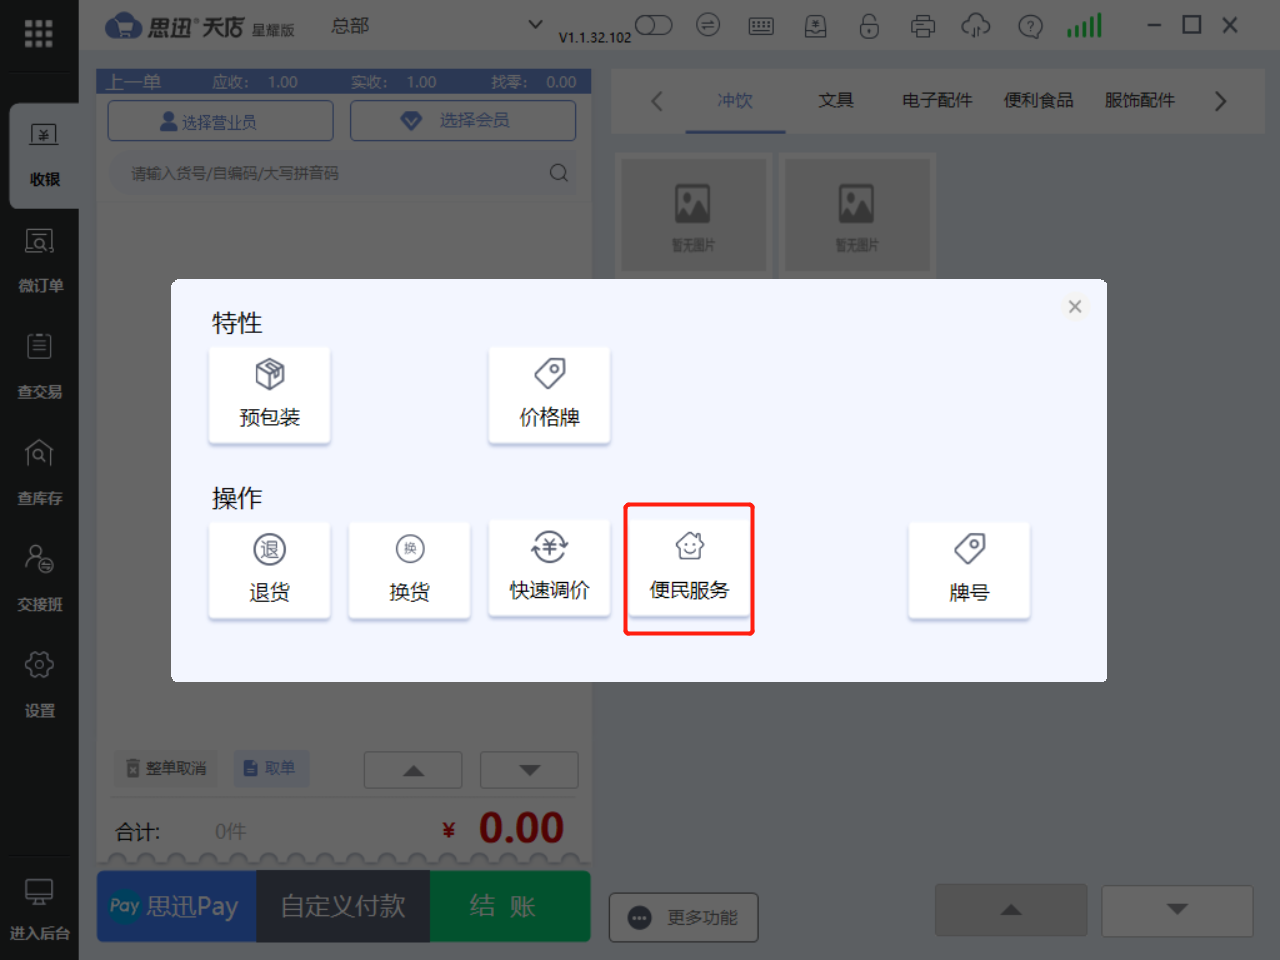This screenshot has height=960, width=1280.
Task: Open the cloud sync icon
Action: pos(976,26)
